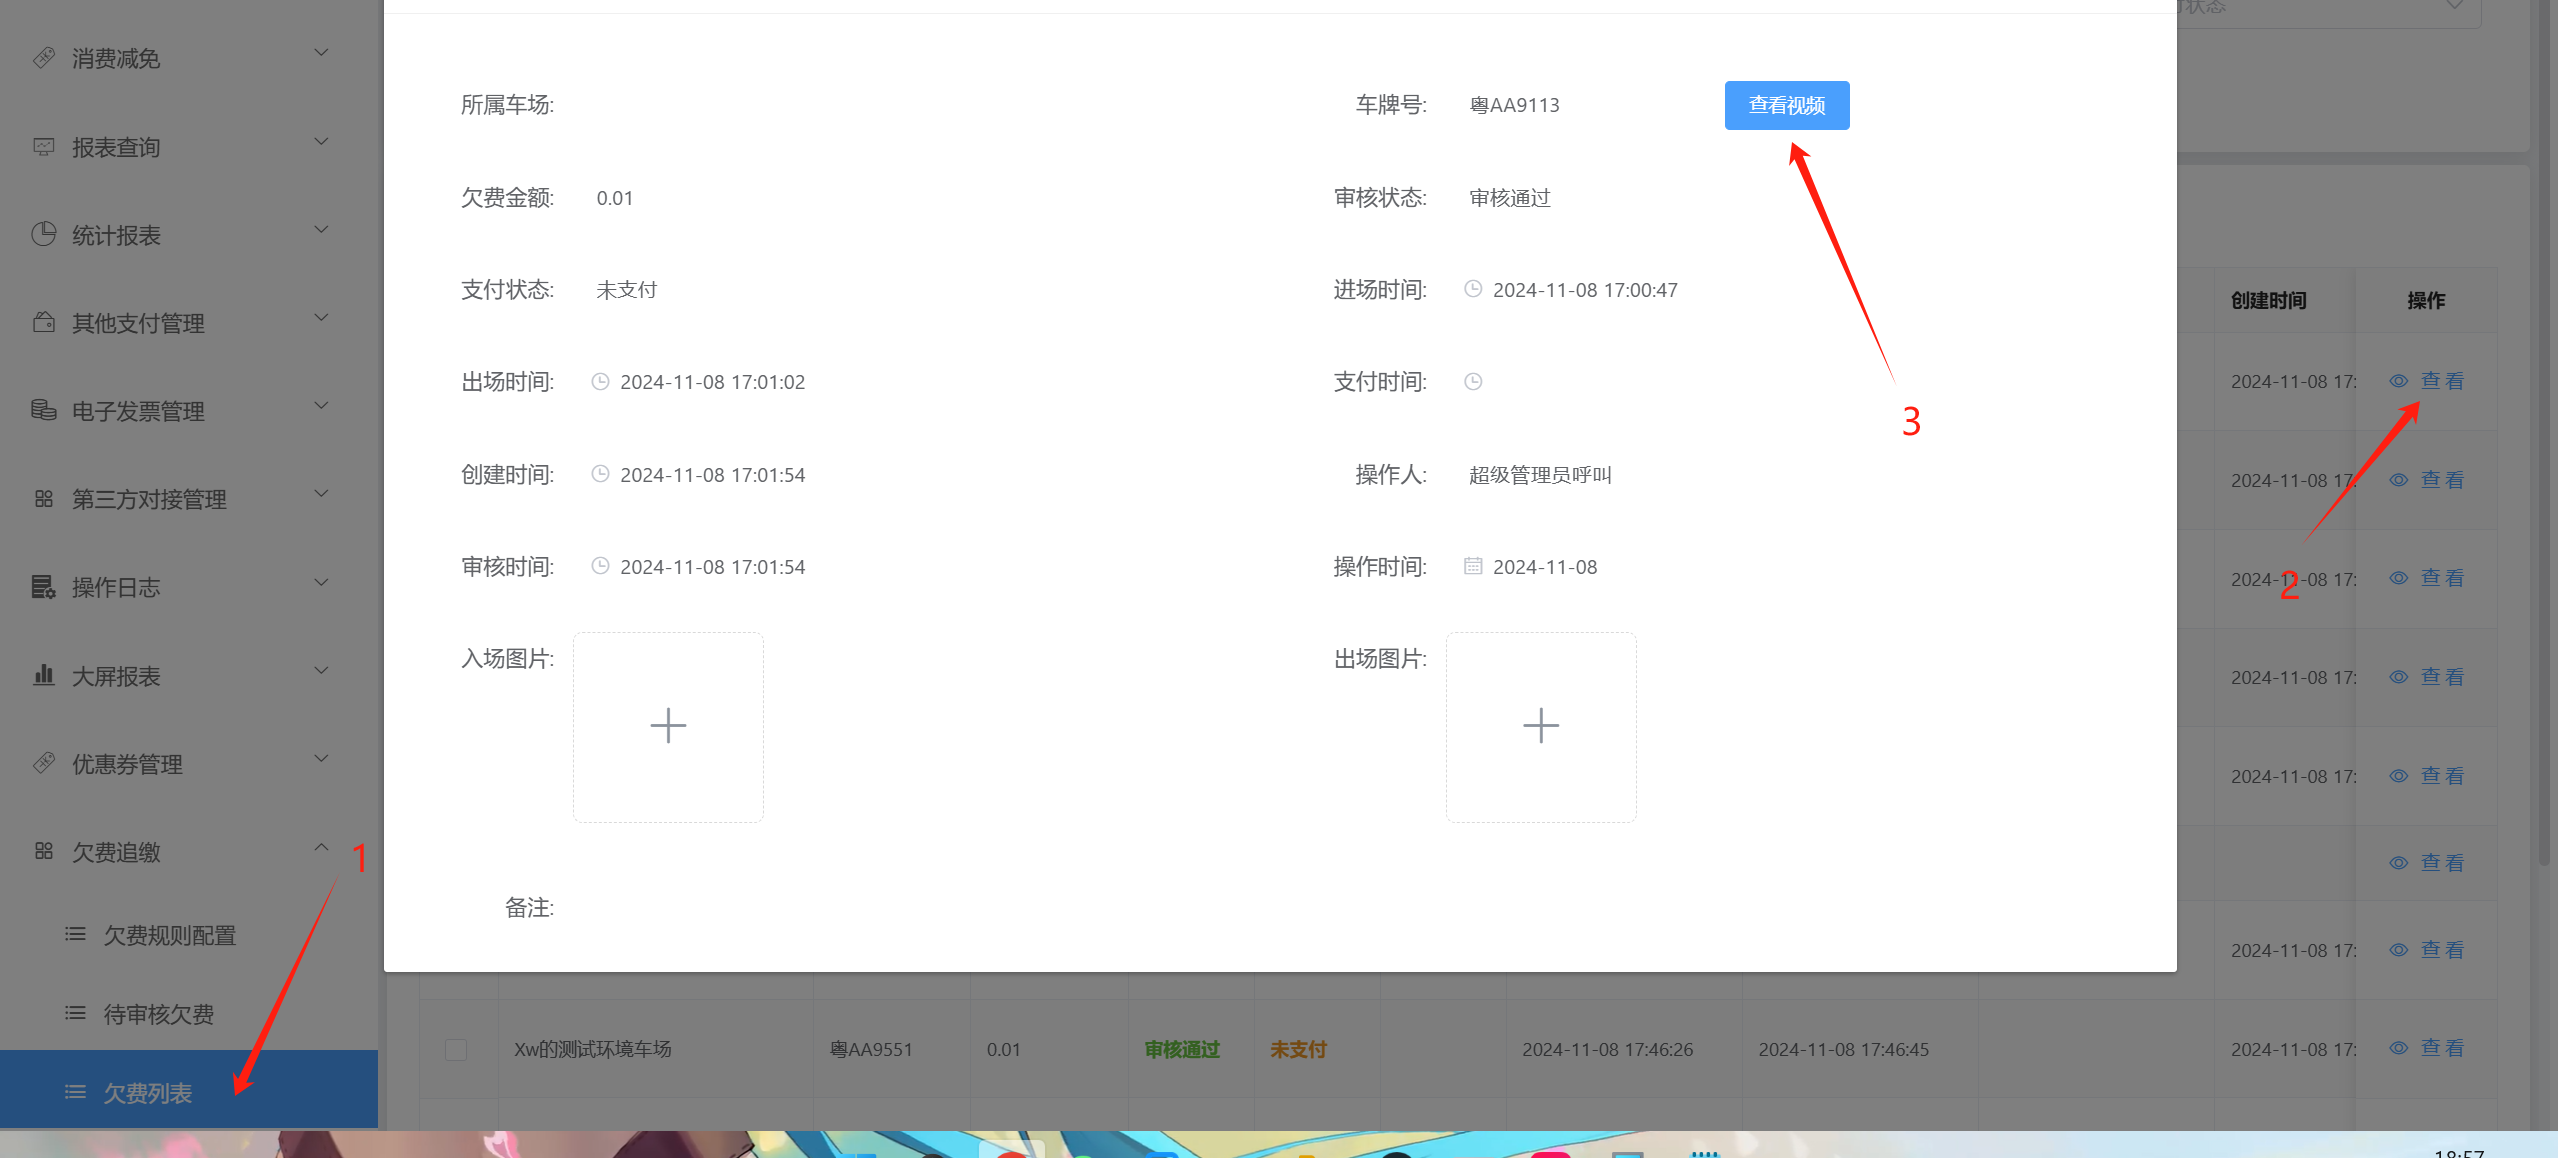
Task: Click 查看 link in the 粤AA9551 row
Action: (x=2427, y=1048)
